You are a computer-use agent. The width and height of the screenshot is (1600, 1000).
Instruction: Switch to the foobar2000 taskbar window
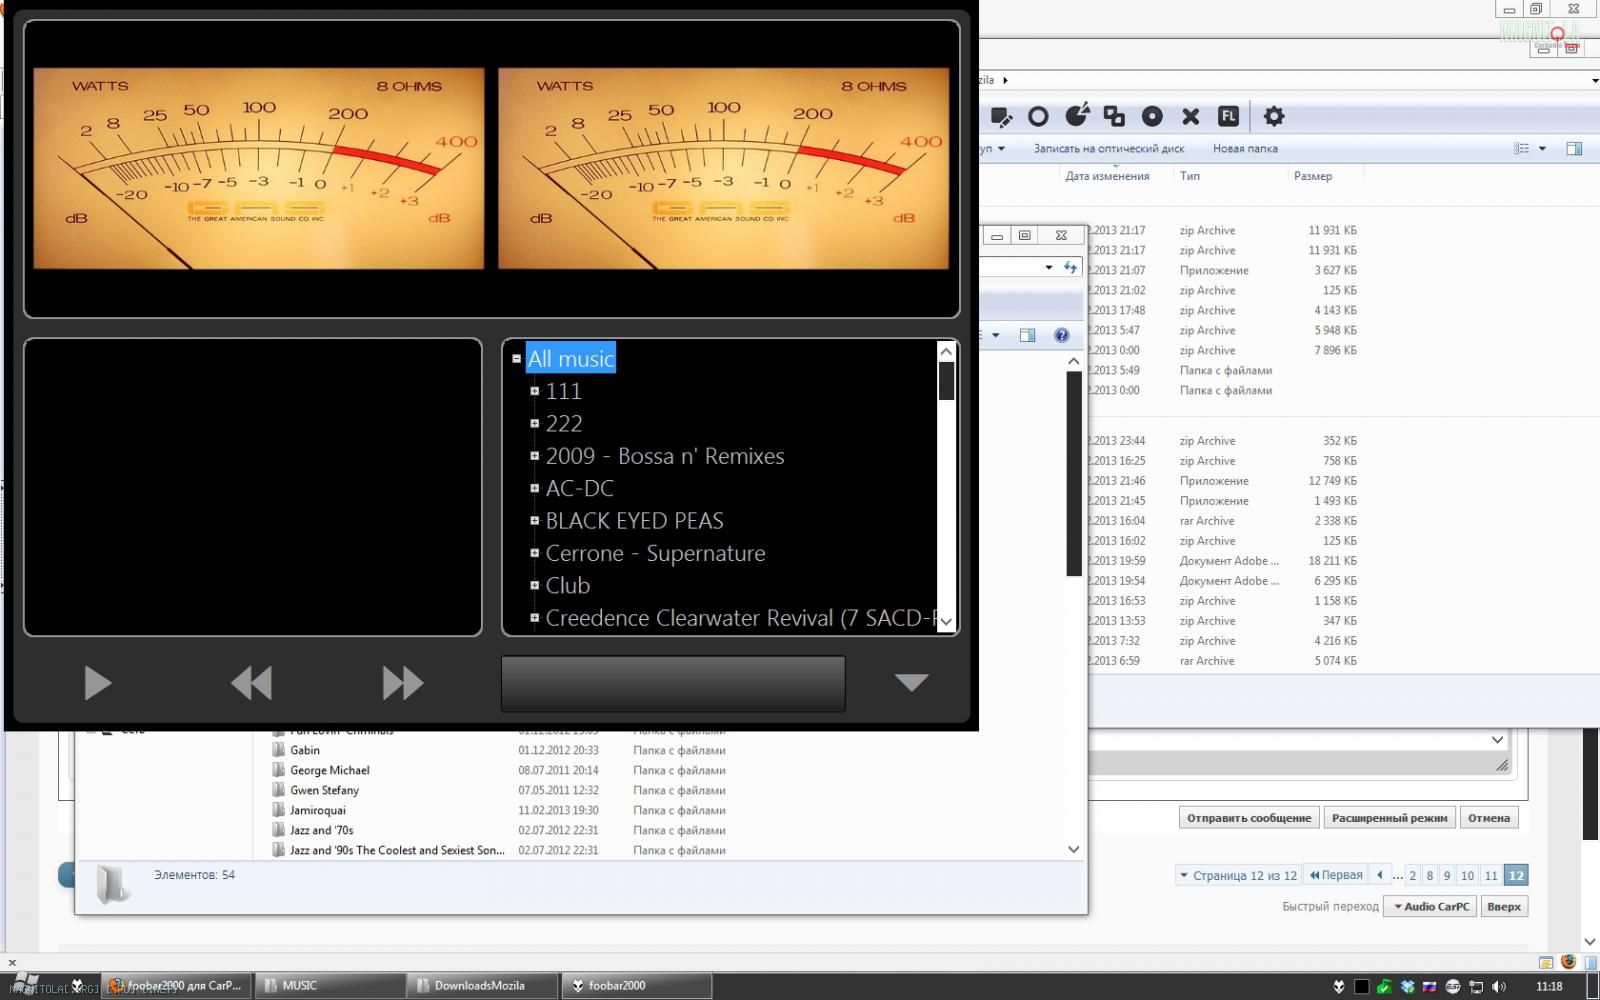click(636, 985)
